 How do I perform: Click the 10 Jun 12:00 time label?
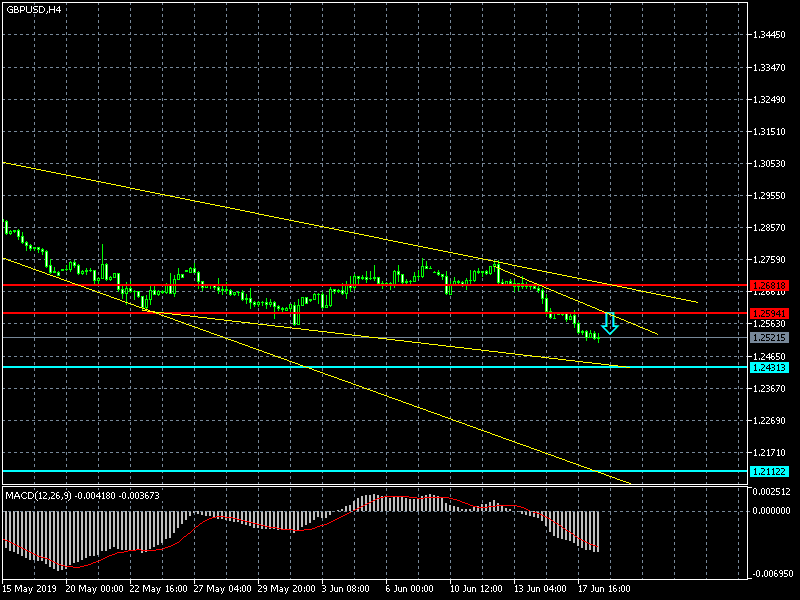(479, 589)
